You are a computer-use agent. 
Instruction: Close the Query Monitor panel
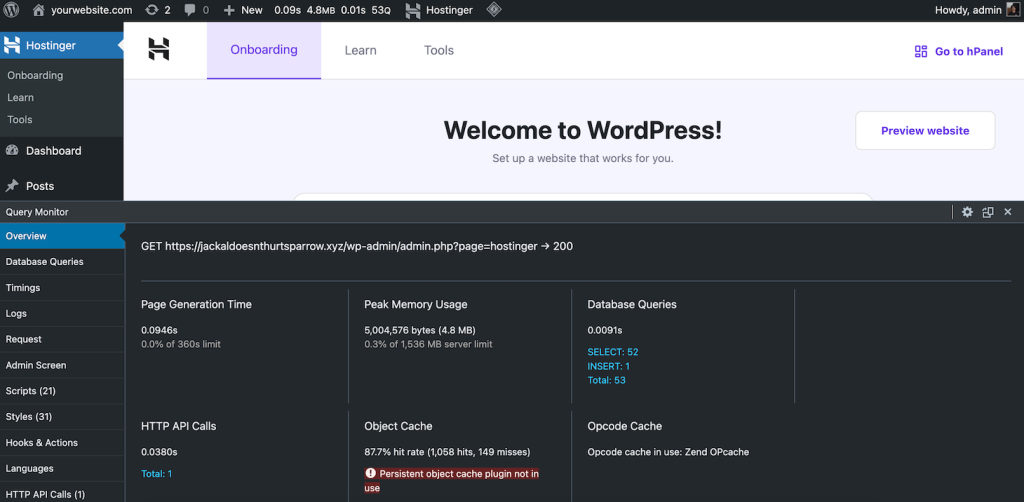point(1008,212)
